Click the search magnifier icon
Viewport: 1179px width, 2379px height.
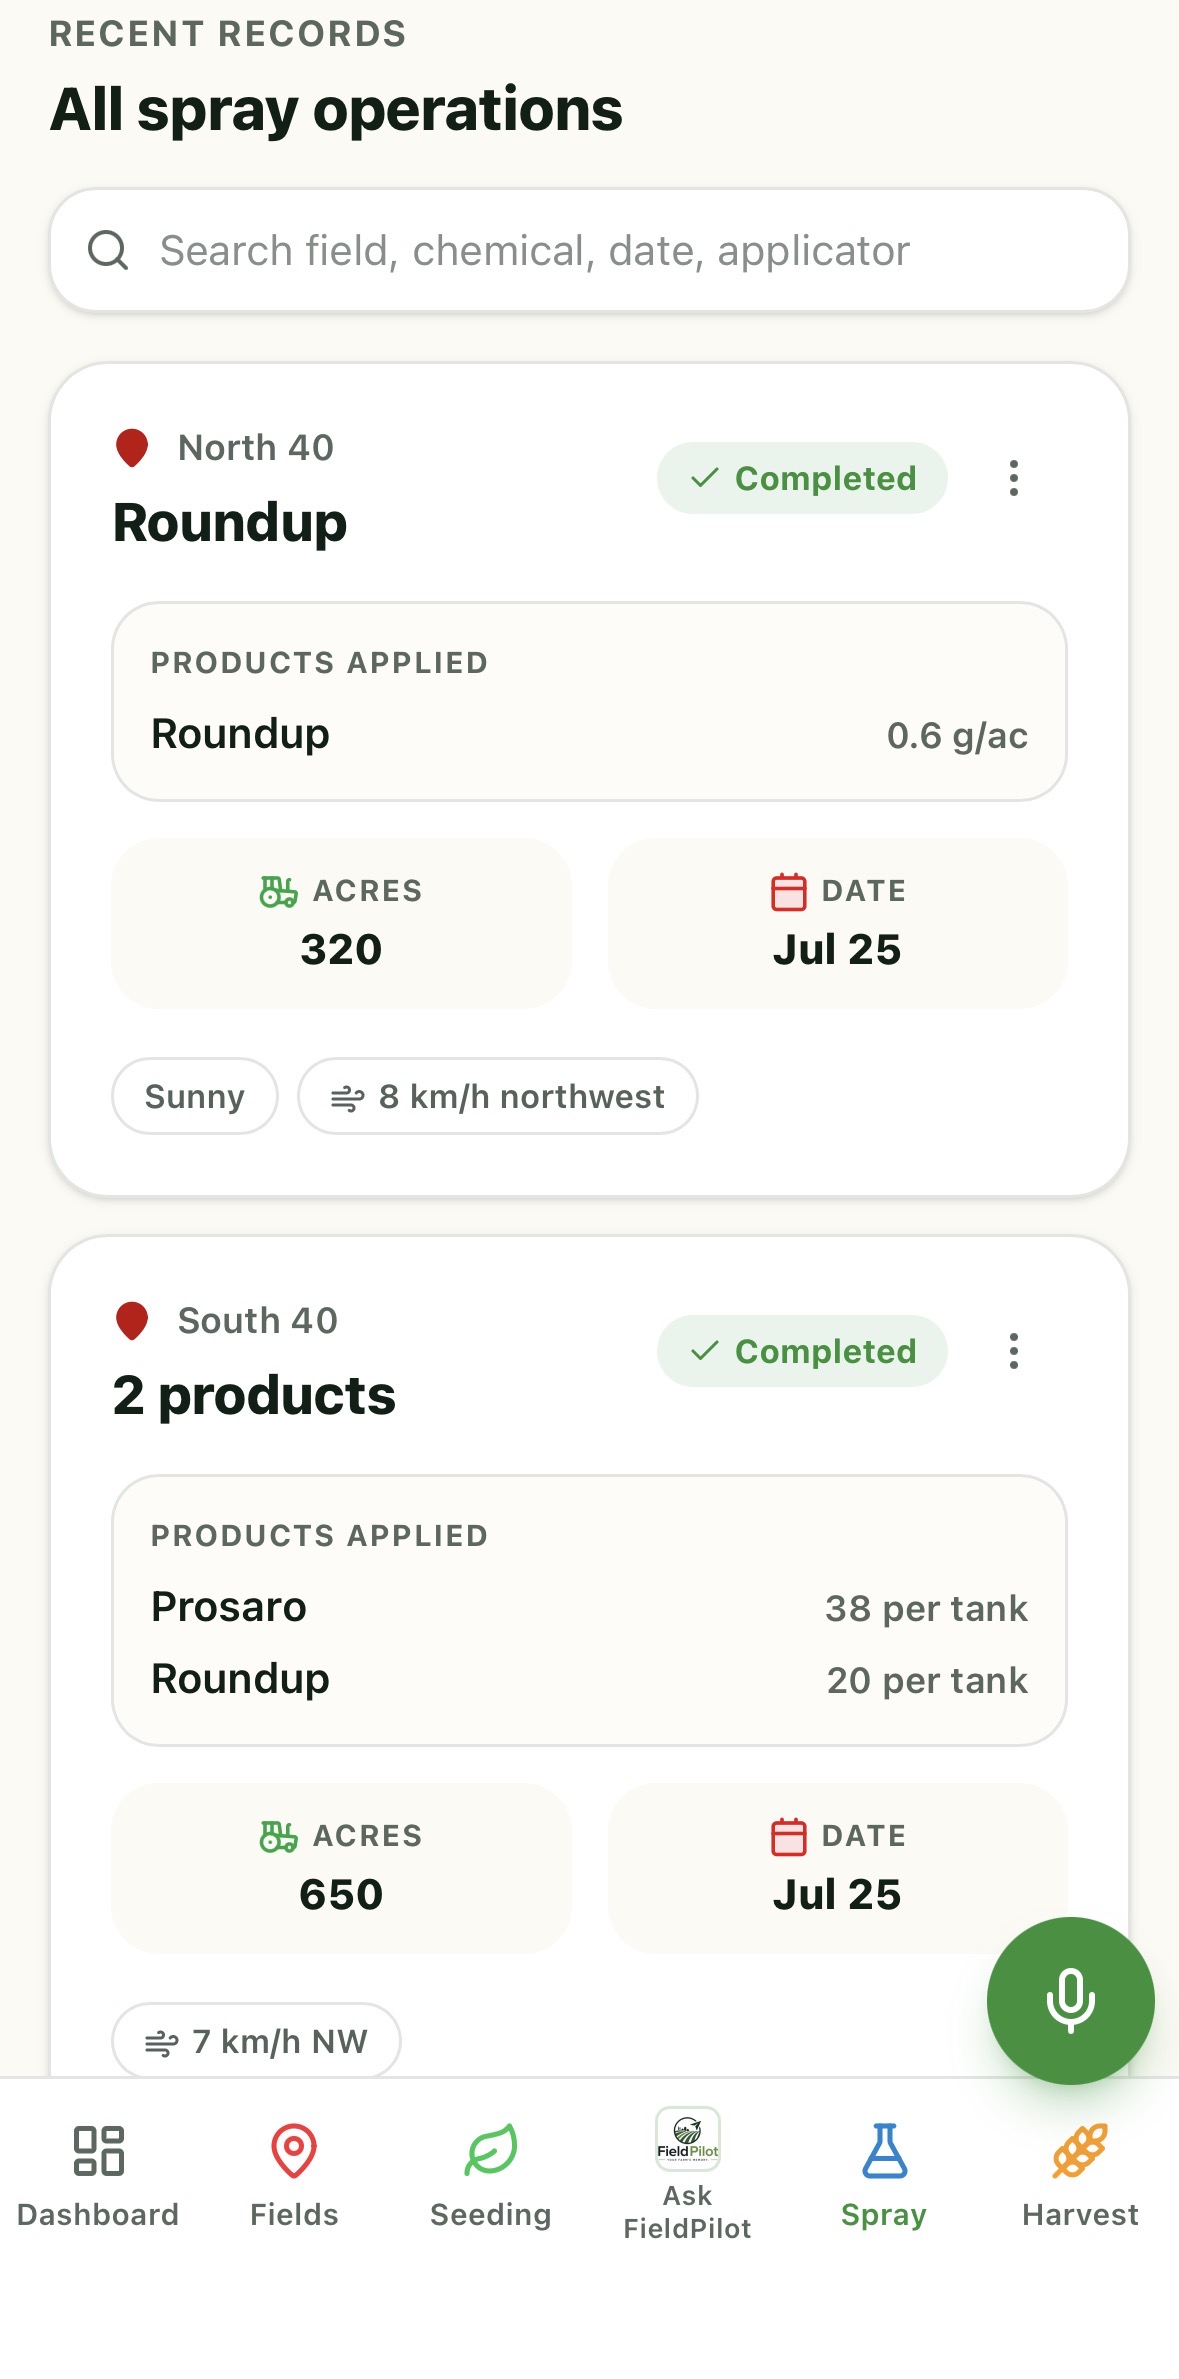[108, 250]
